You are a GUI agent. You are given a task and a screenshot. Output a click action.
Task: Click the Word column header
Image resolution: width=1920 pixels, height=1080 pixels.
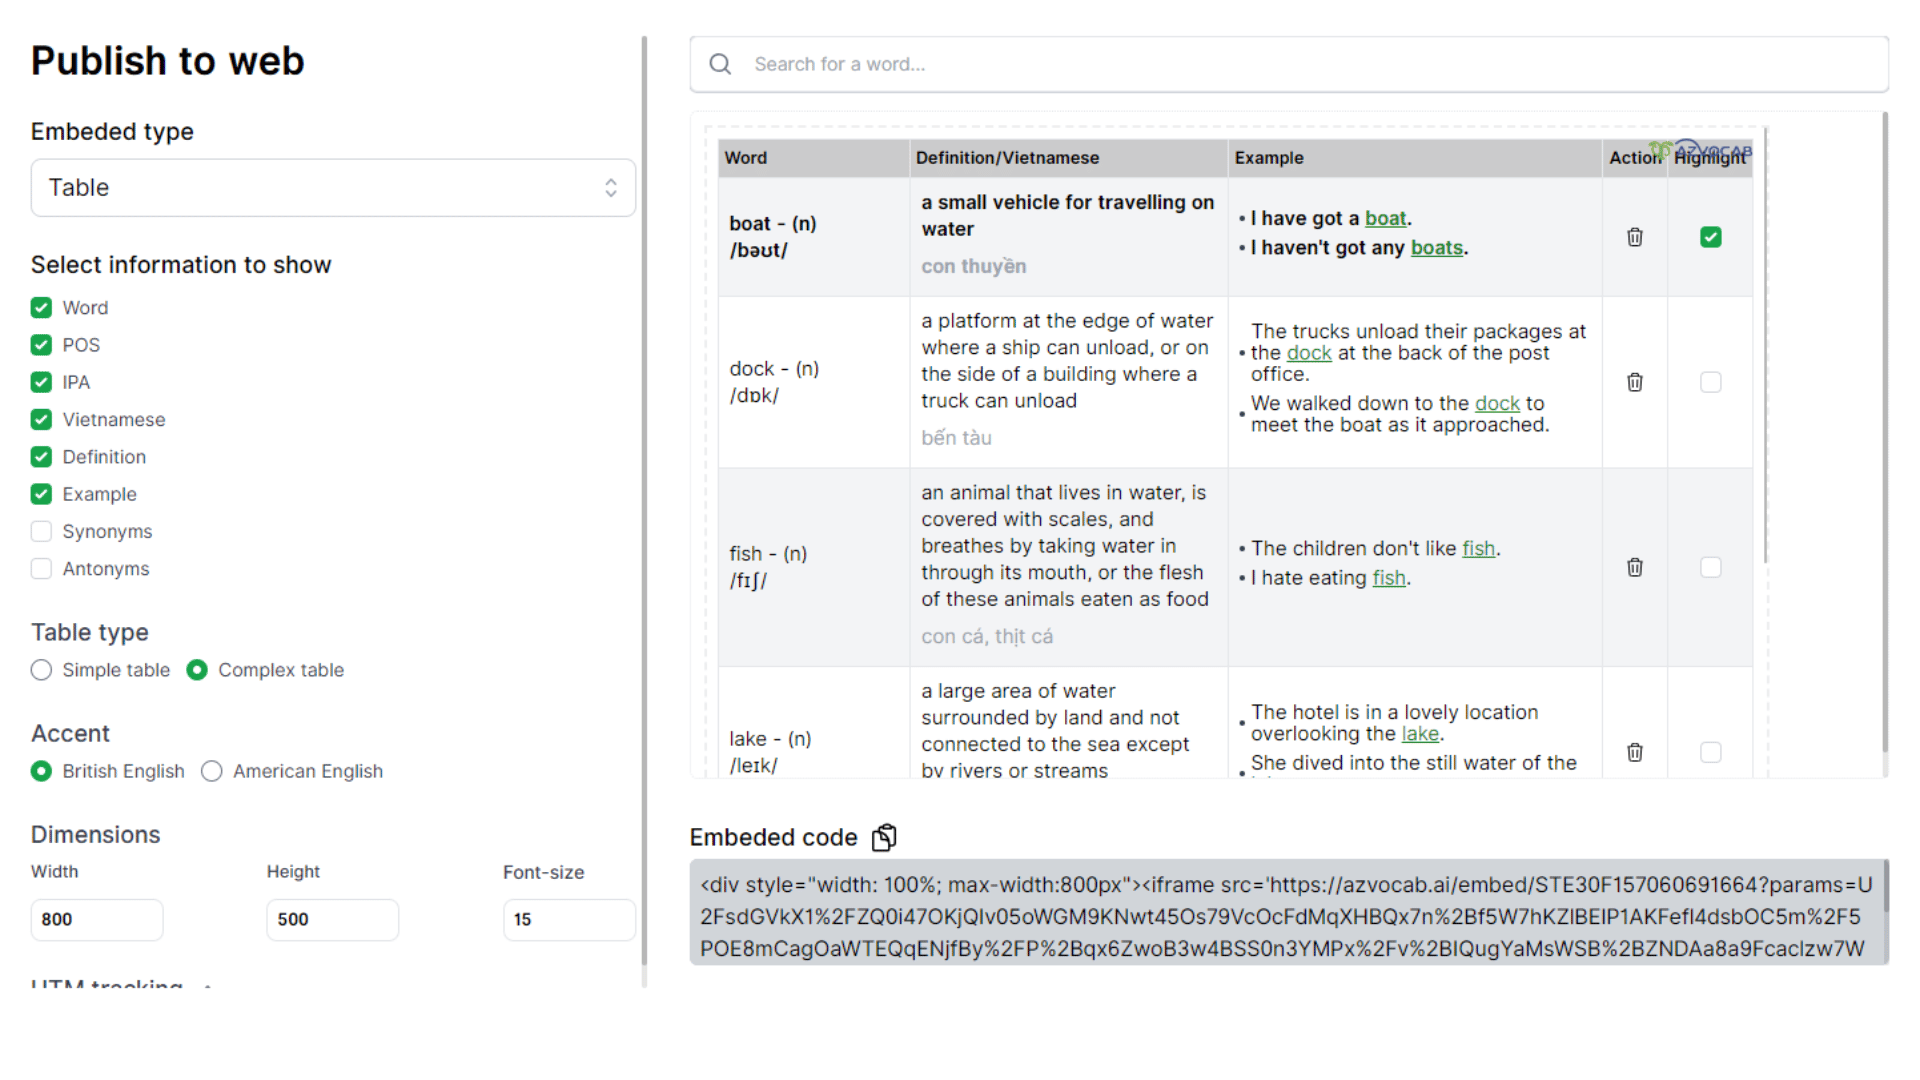coord(745,157)
